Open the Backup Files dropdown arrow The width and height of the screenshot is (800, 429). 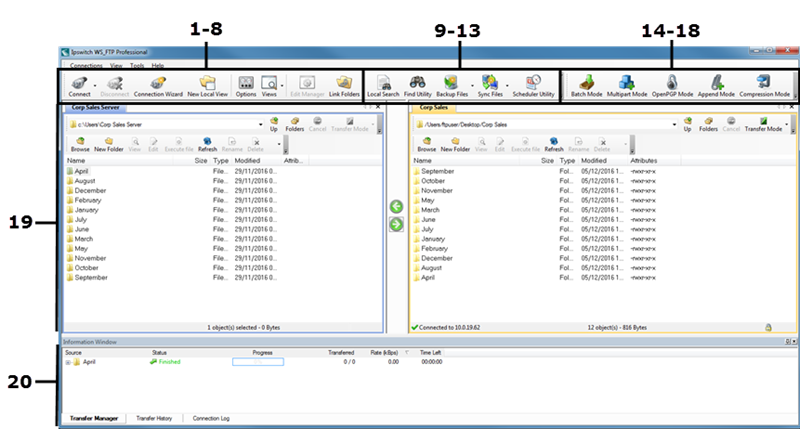click(472, 86)
